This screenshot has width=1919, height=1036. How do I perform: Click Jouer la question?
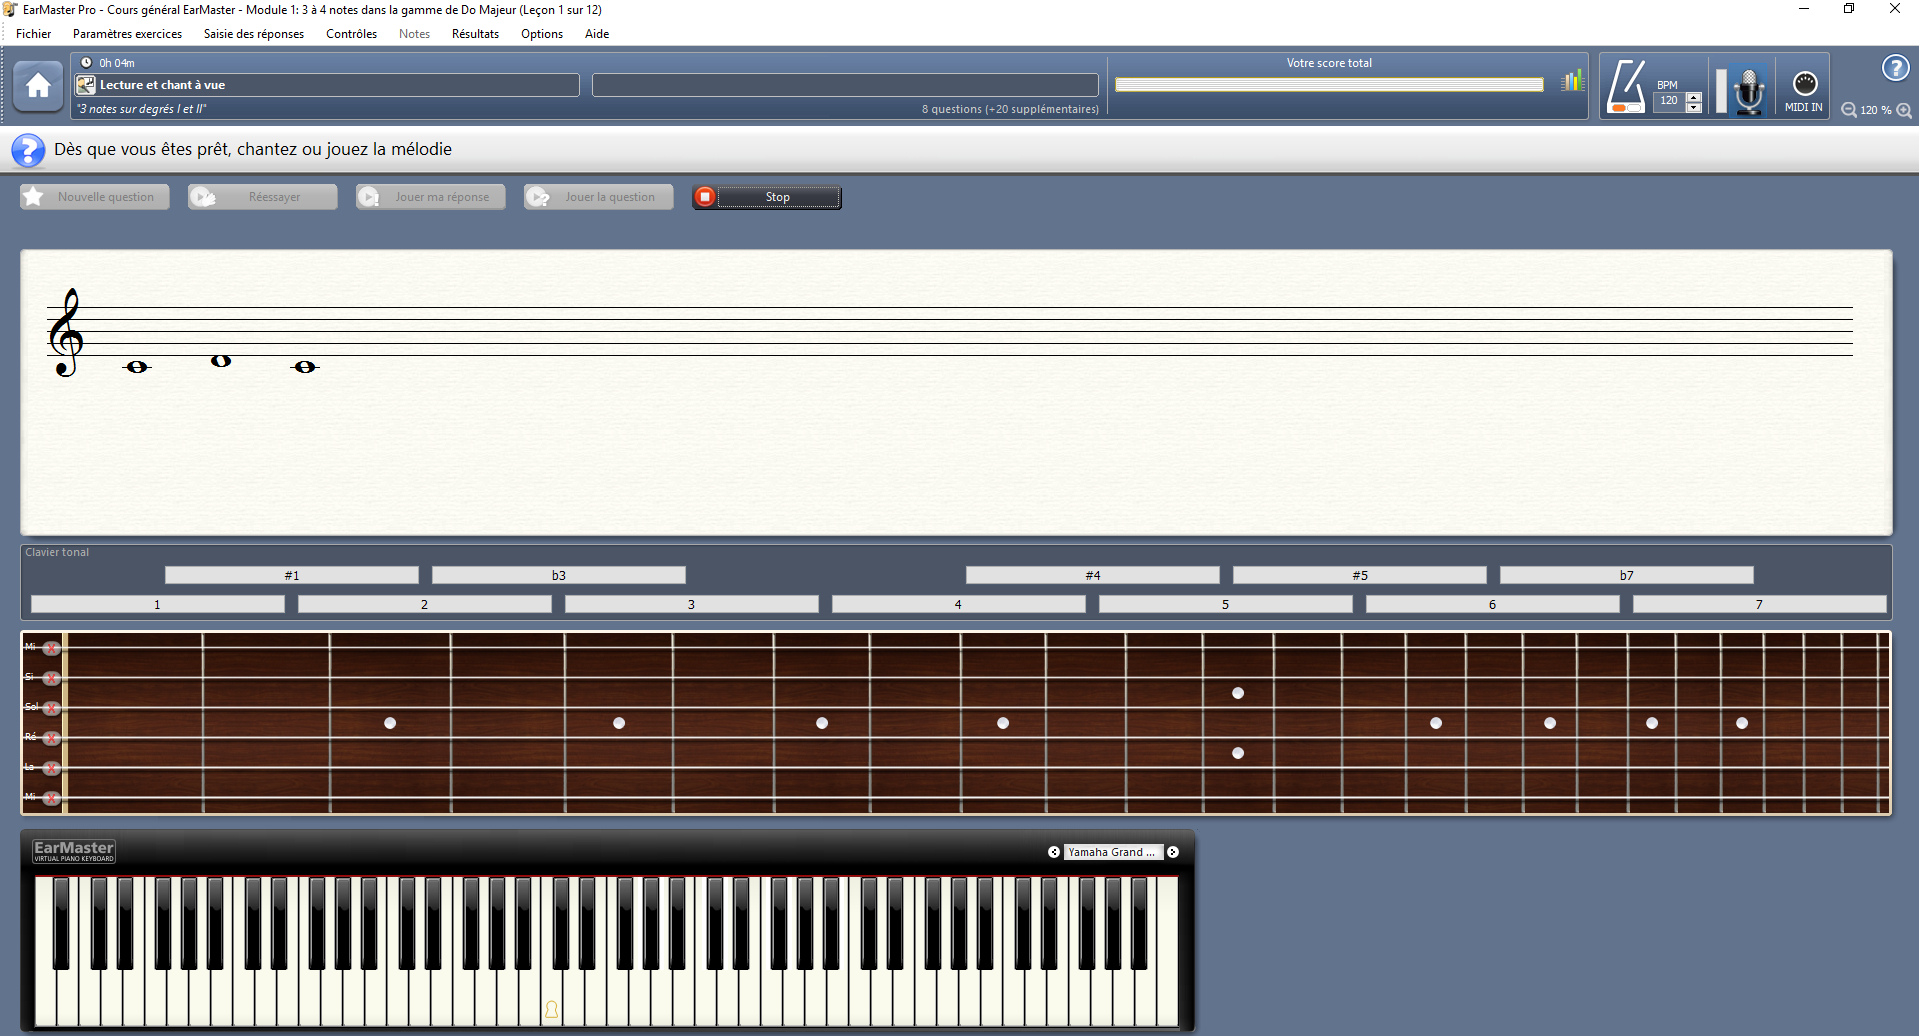[599, 197]
